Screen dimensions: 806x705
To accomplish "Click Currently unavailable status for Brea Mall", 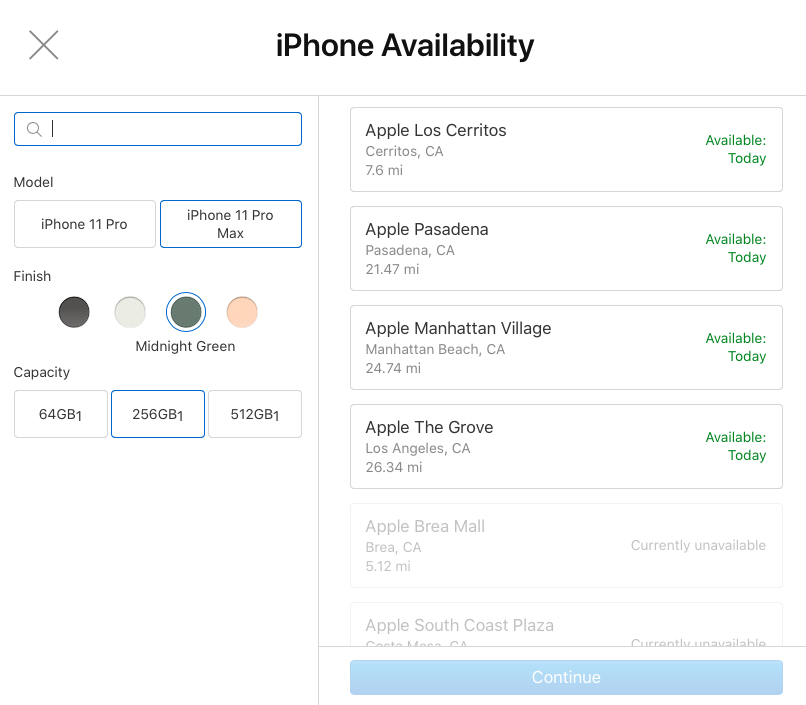I will [x=699, y=546].
